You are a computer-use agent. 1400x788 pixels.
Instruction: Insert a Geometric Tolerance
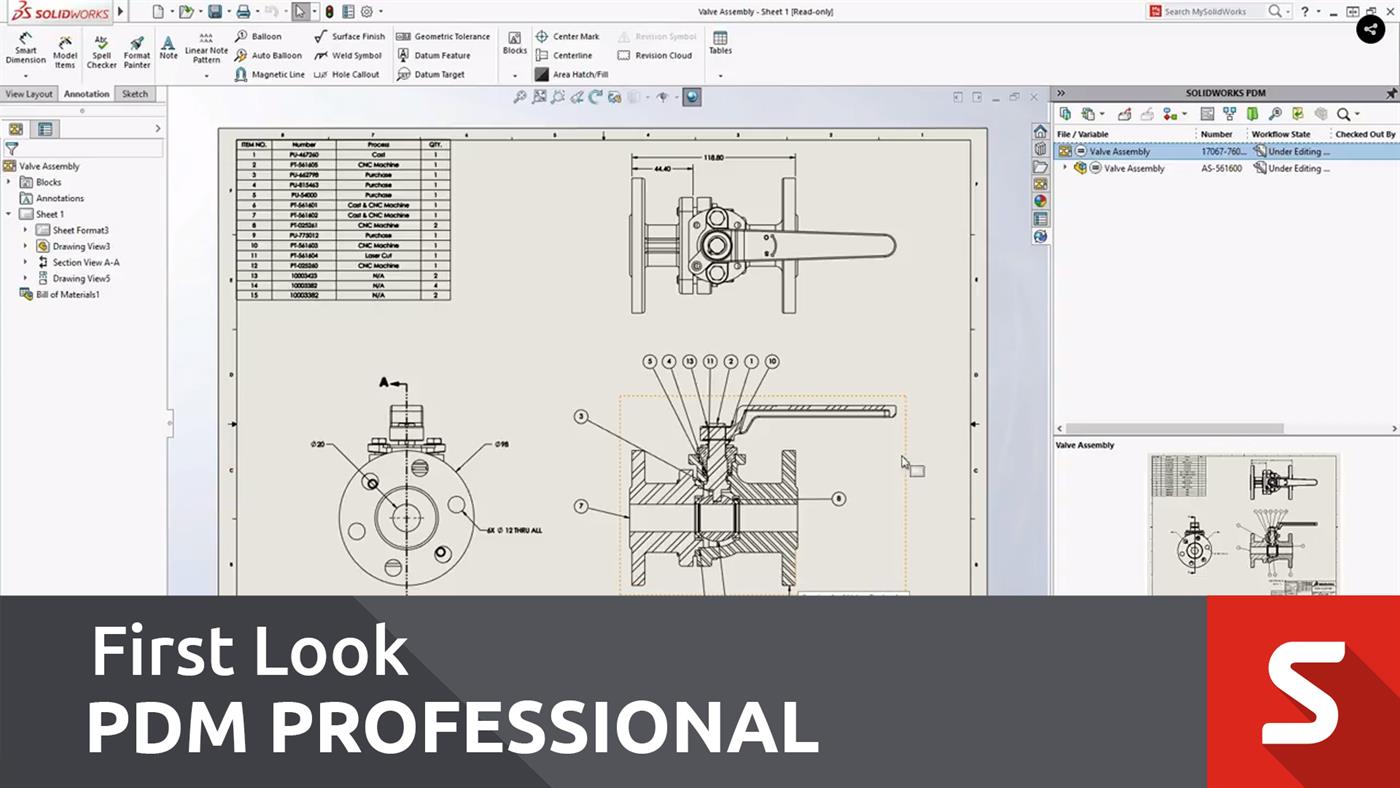[442, 35]
